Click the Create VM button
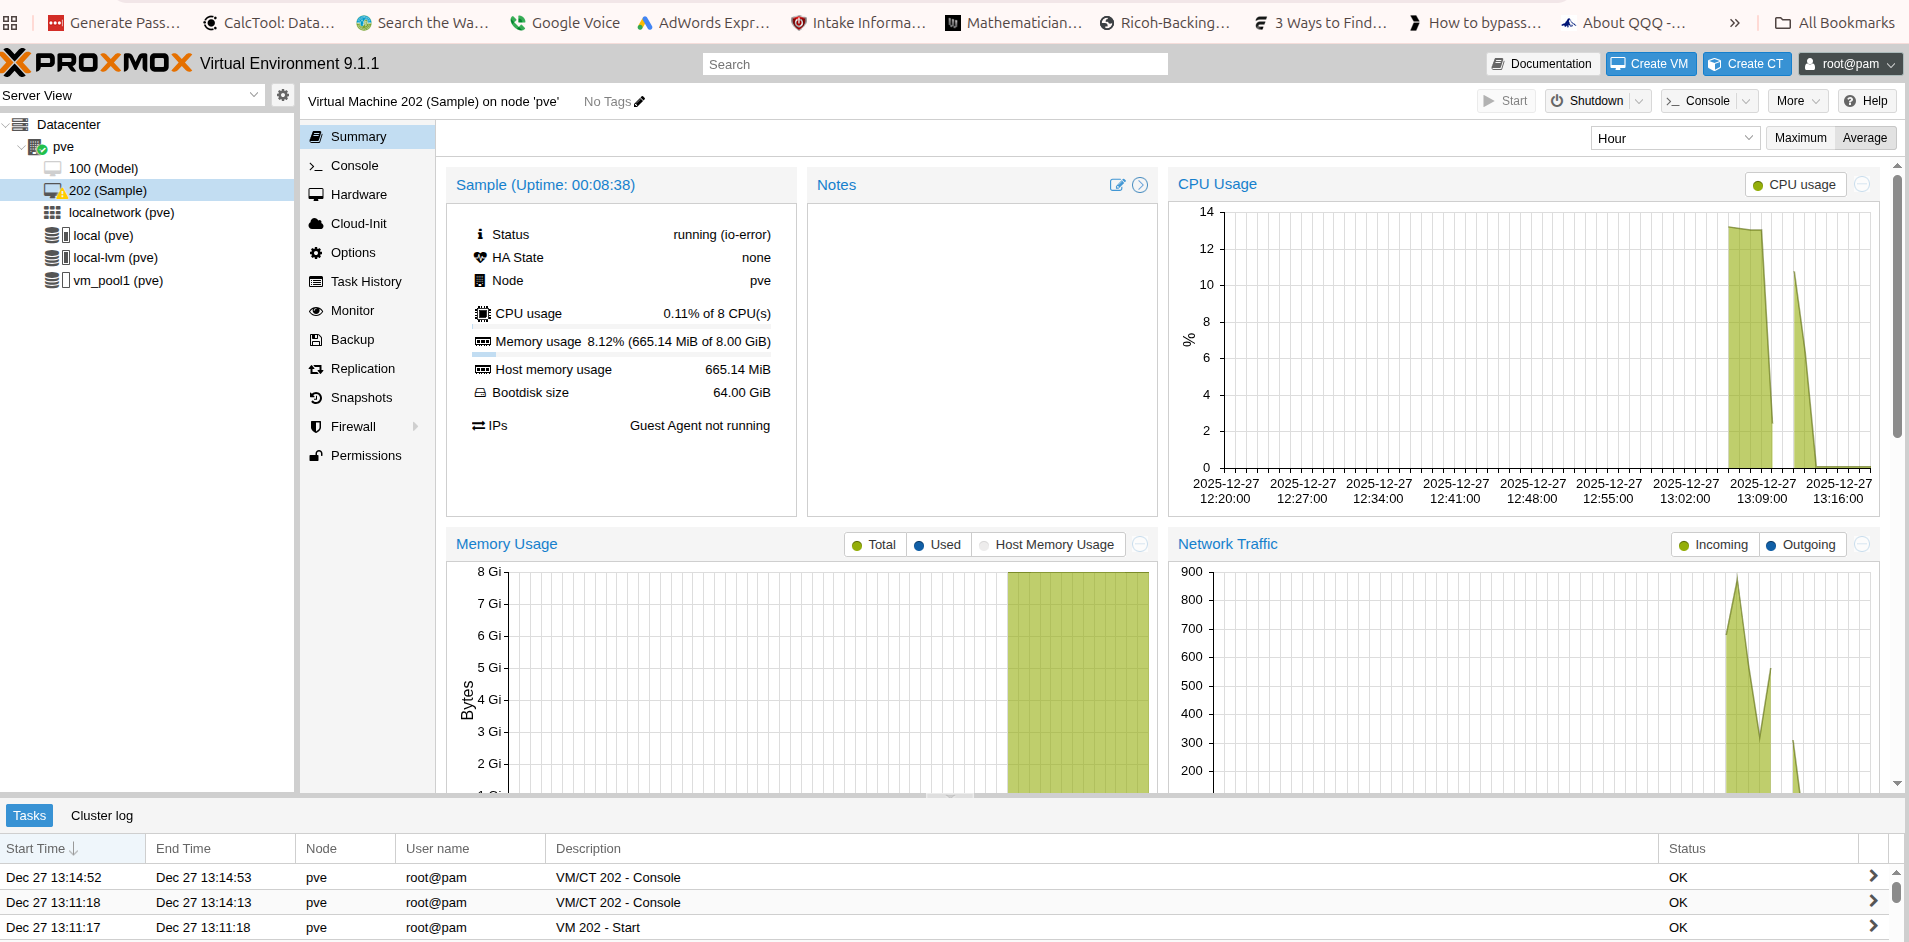The width and height of the screenshot is (1909, 942). click(x=1651, y=64)
